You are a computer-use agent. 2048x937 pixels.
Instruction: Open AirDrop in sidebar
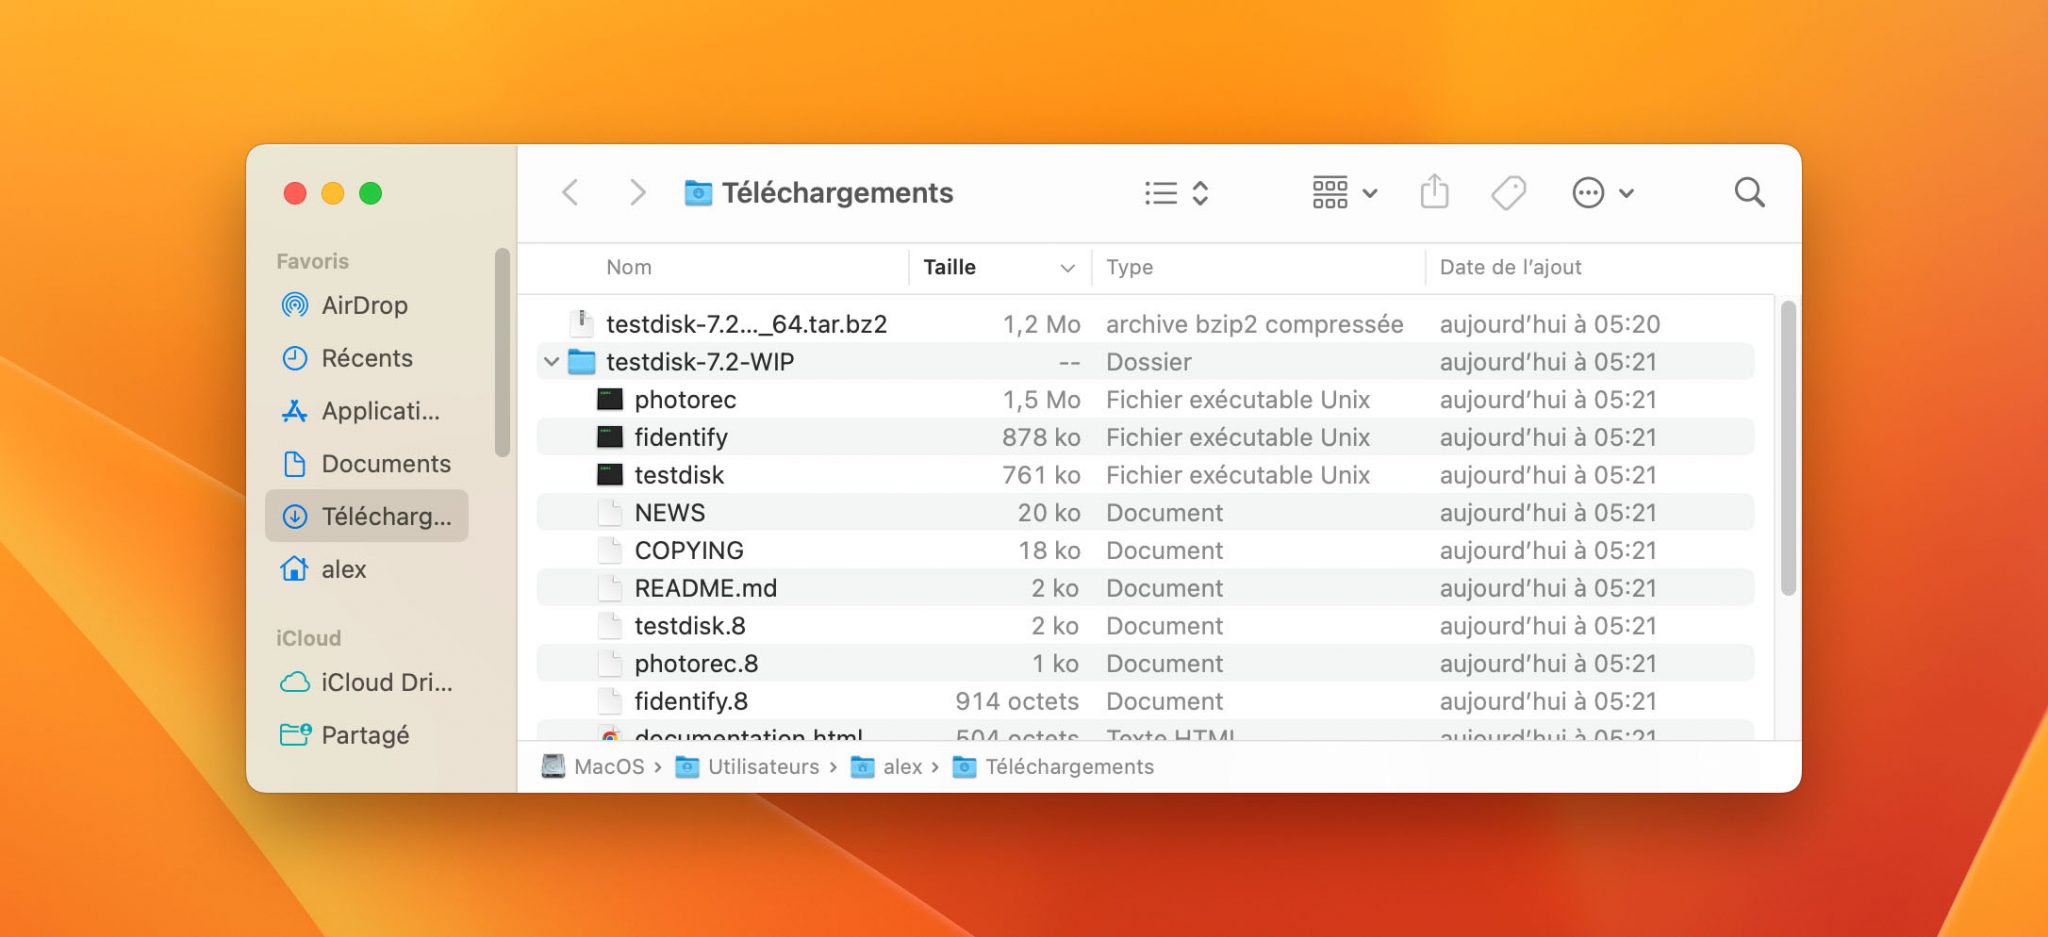pos(366,305)
